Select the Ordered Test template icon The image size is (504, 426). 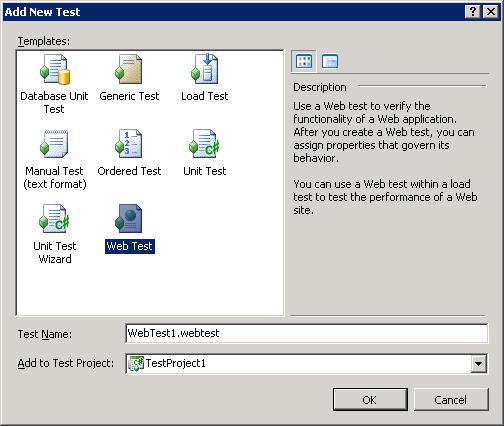click(129, 144)
